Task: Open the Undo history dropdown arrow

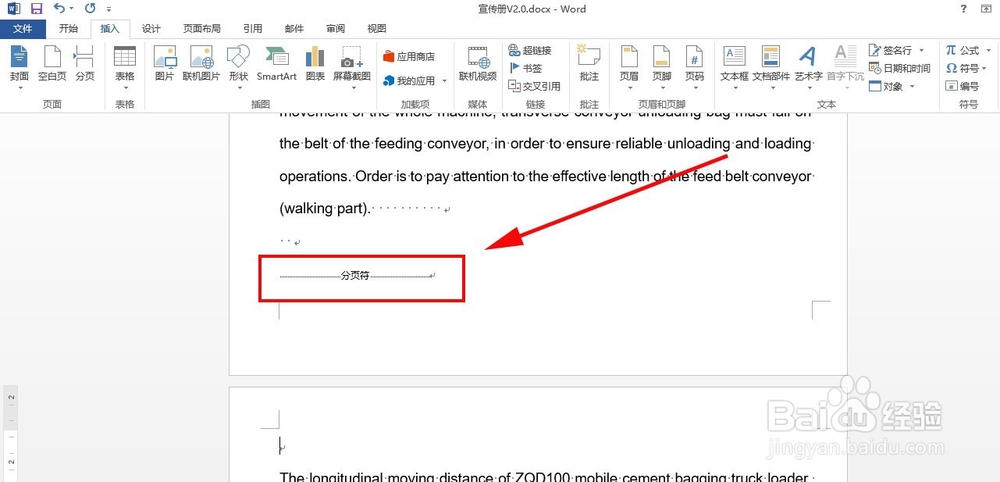Action: point(71,9)
